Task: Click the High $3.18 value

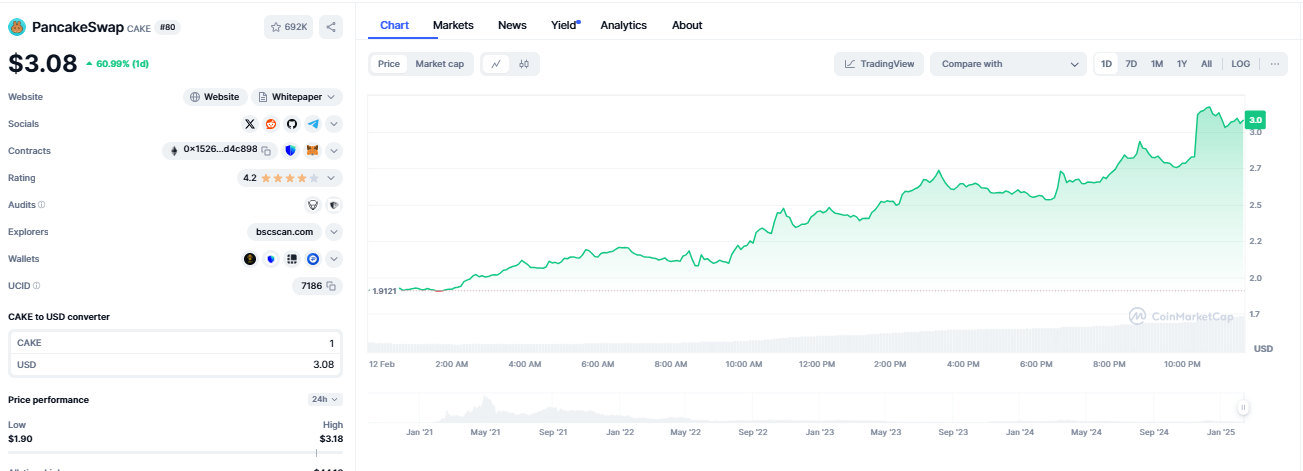Action: point(331,438)
